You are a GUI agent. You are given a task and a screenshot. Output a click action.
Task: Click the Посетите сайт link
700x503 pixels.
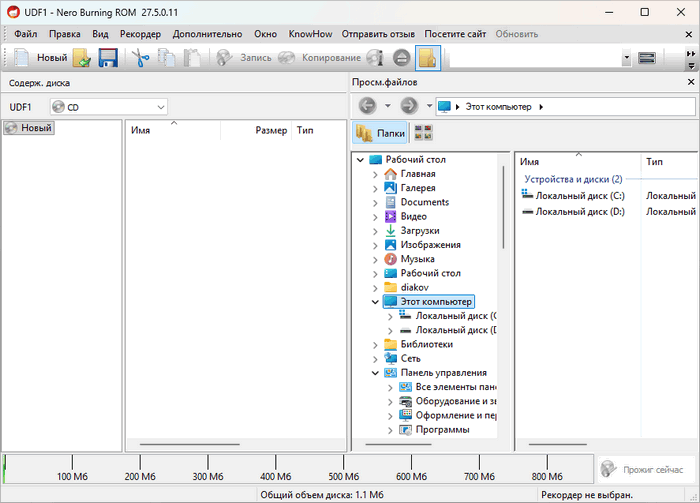(455, 34)
